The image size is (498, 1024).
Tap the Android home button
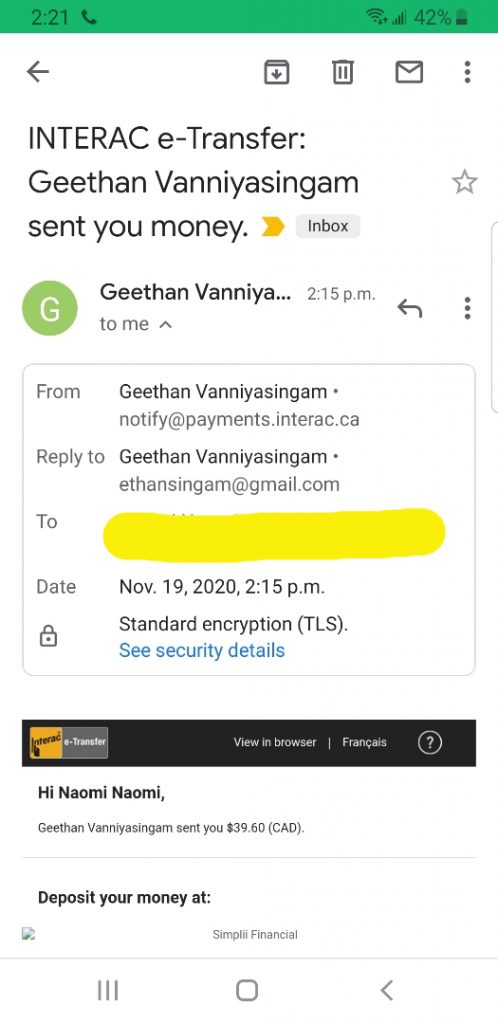tap(247, 990)
